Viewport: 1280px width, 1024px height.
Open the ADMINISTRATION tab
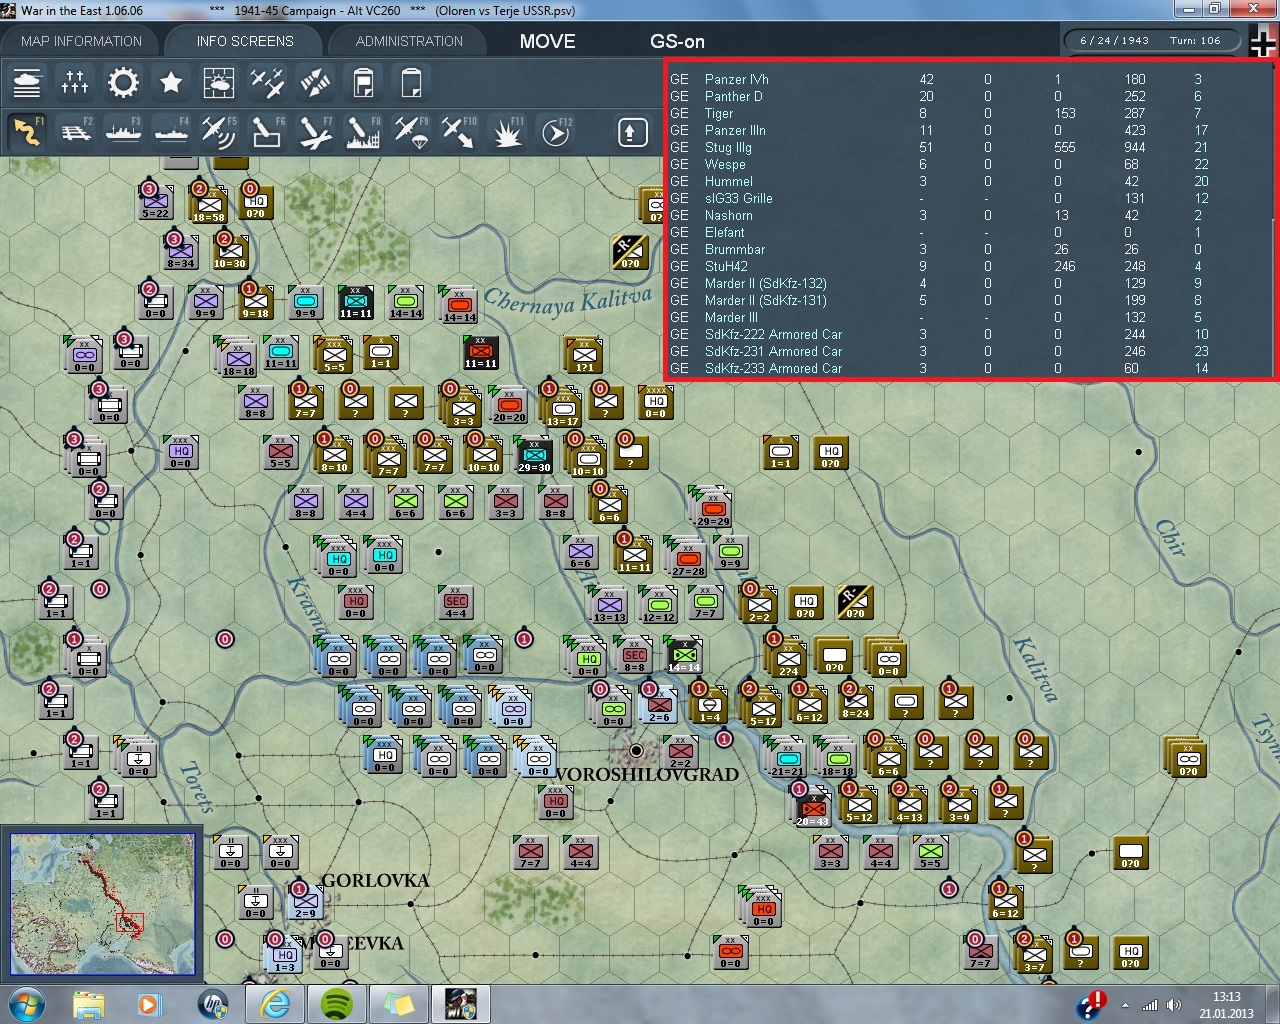click(409, 41)
